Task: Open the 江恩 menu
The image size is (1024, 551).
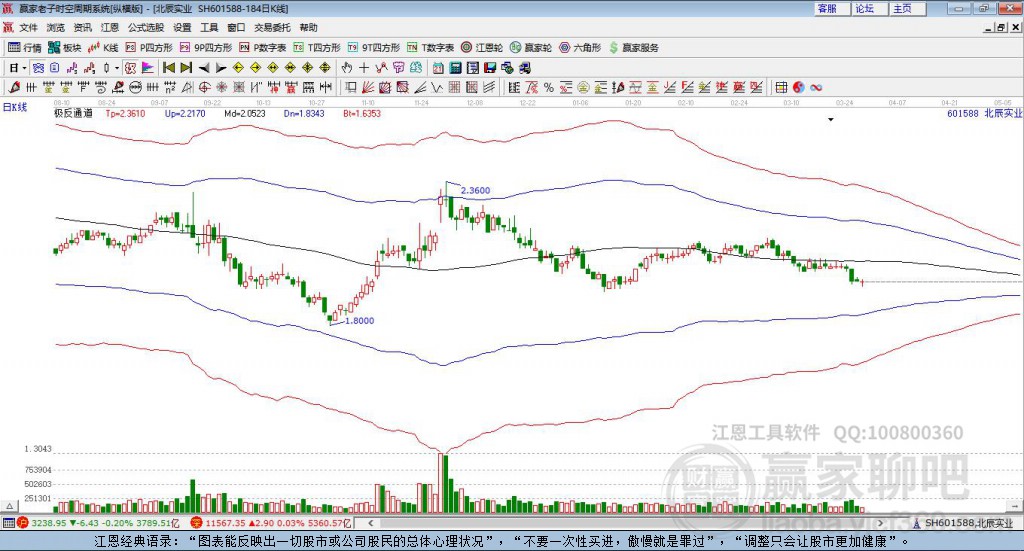Action: tap(110, 27)
